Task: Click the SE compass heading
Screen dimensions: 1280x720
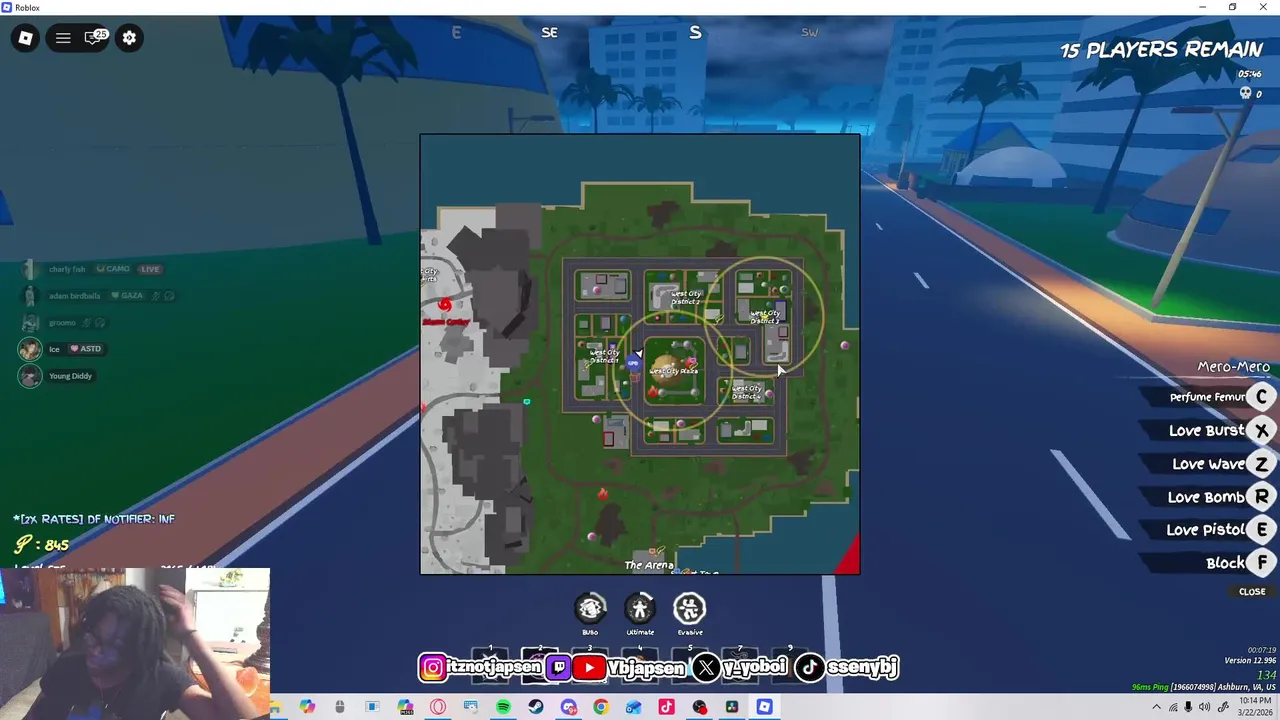Action: (x=549, y=32)
